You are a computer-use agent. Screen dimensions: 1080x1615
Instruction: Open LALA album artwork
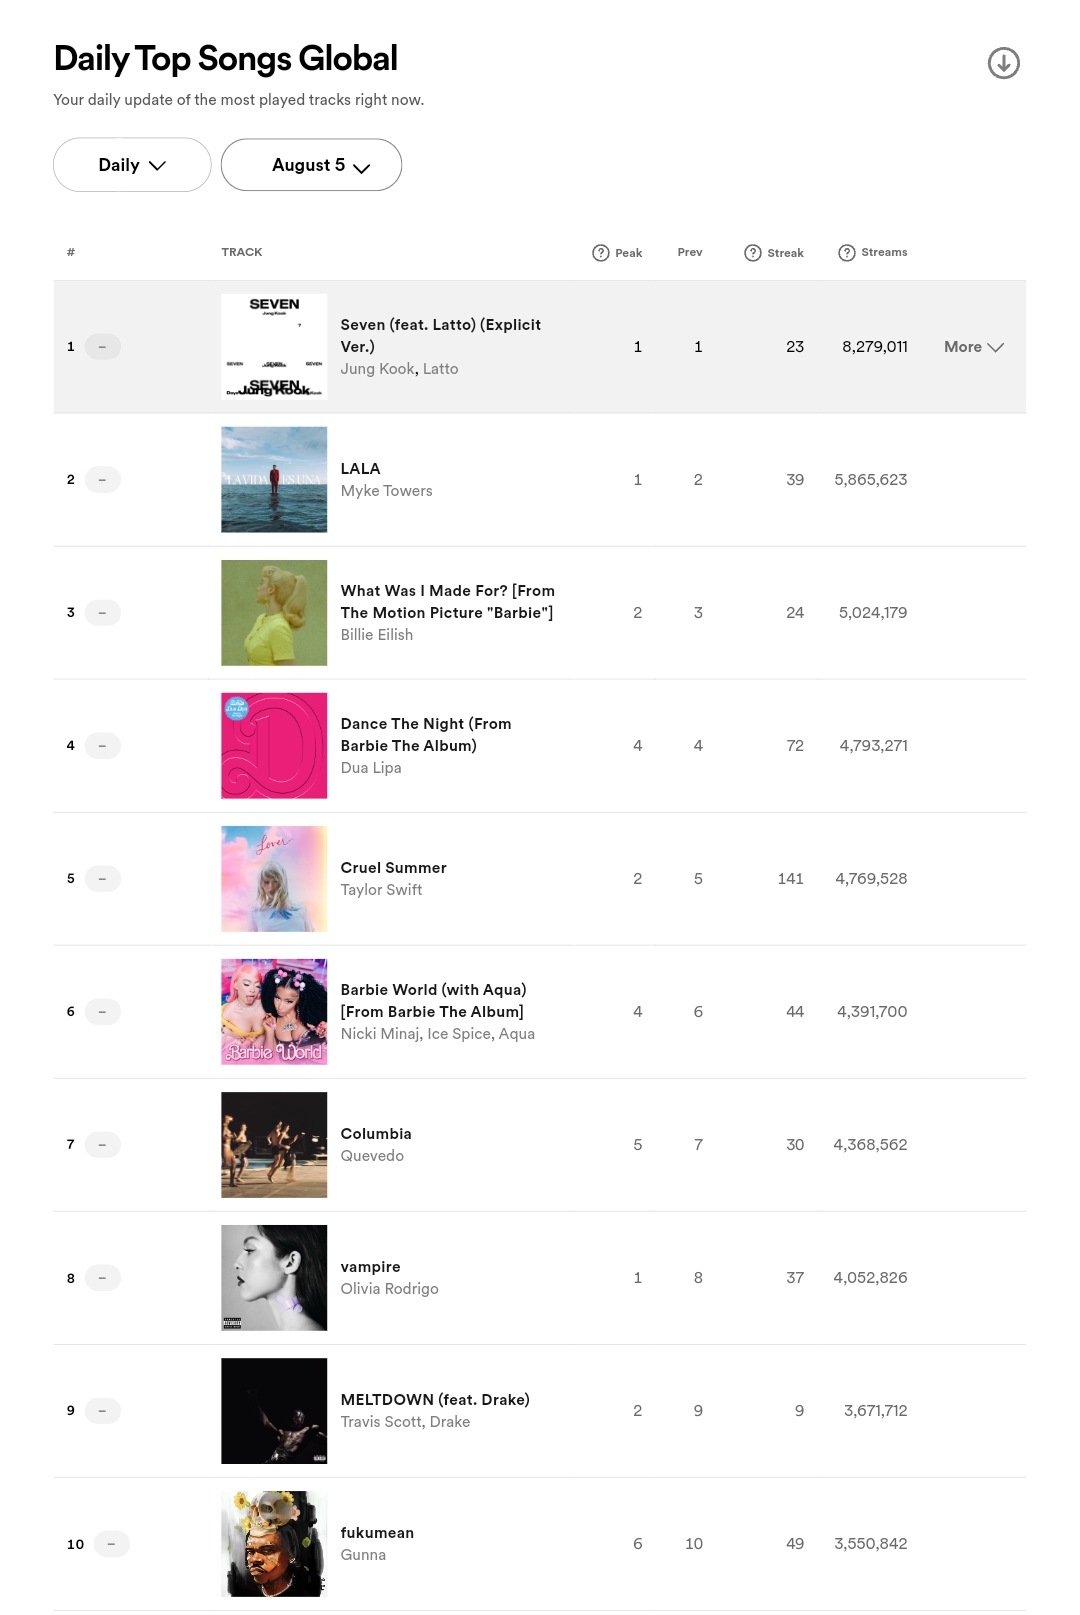pos(274,480)
